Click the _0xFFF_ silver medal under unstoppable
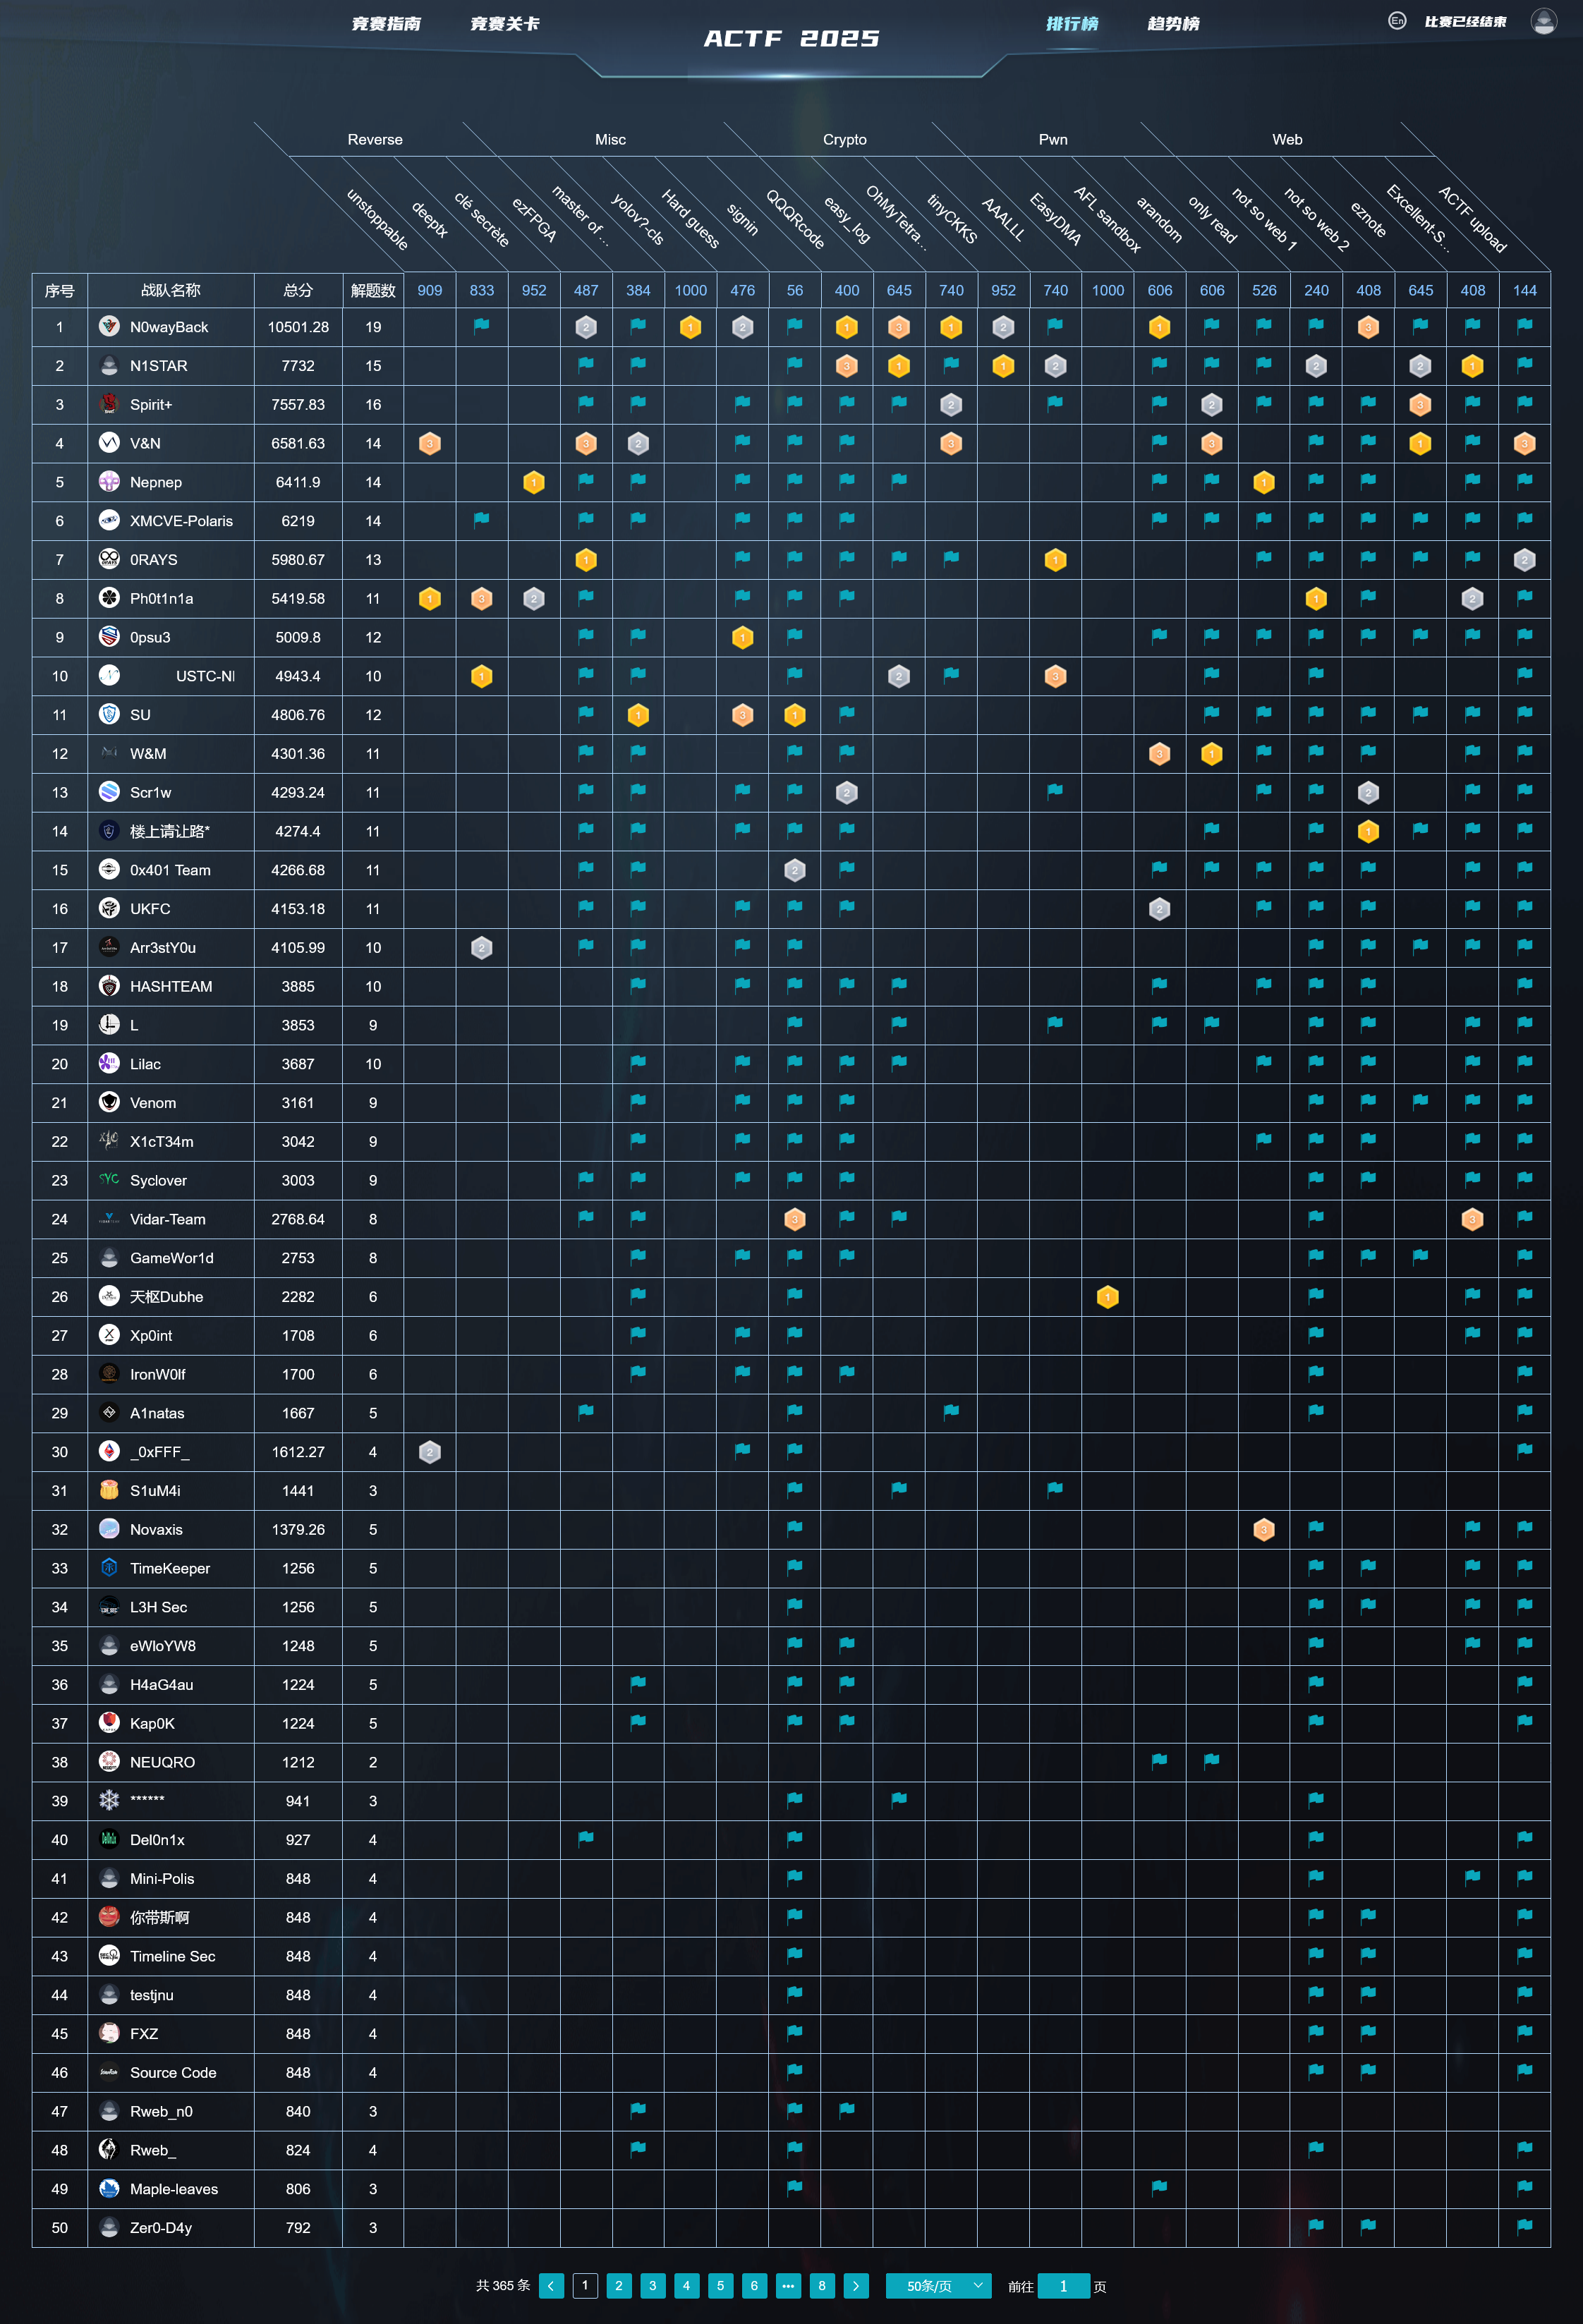Viewport: 1583px width, 2324px height. [429, 1452]
